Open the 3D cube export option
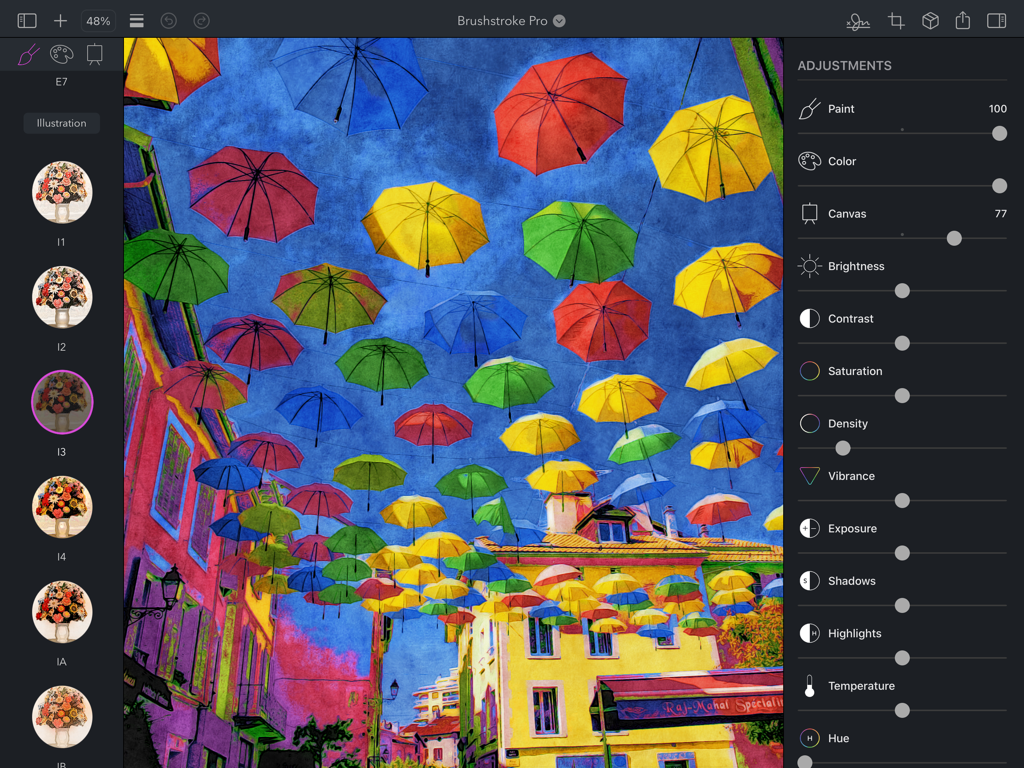 point(930,20)
